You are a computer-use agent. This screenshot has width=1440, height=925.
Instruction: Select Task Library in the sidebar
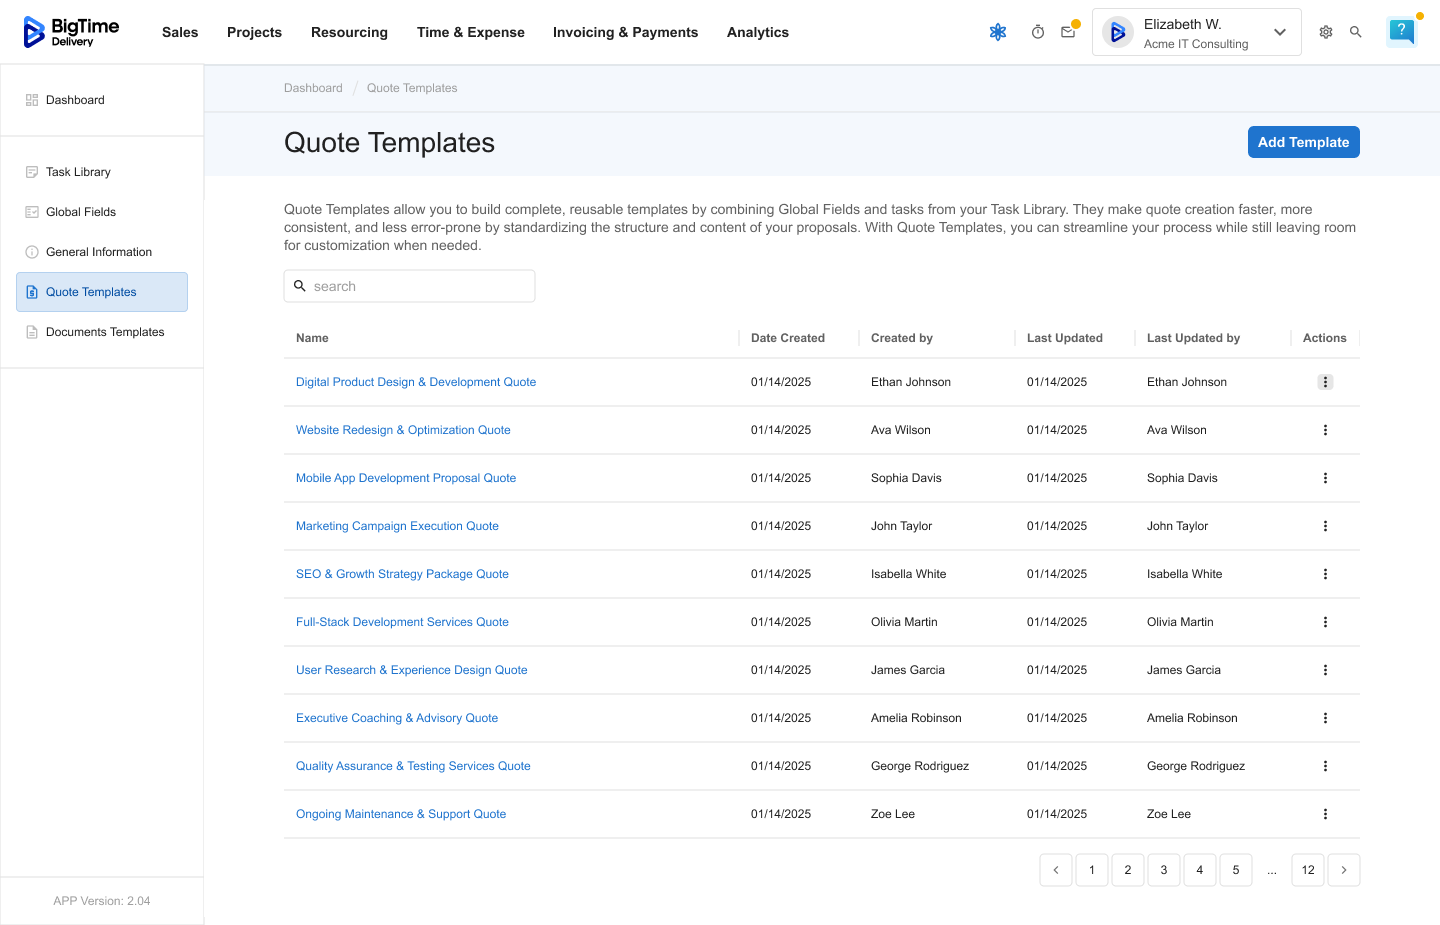(78, 172)
